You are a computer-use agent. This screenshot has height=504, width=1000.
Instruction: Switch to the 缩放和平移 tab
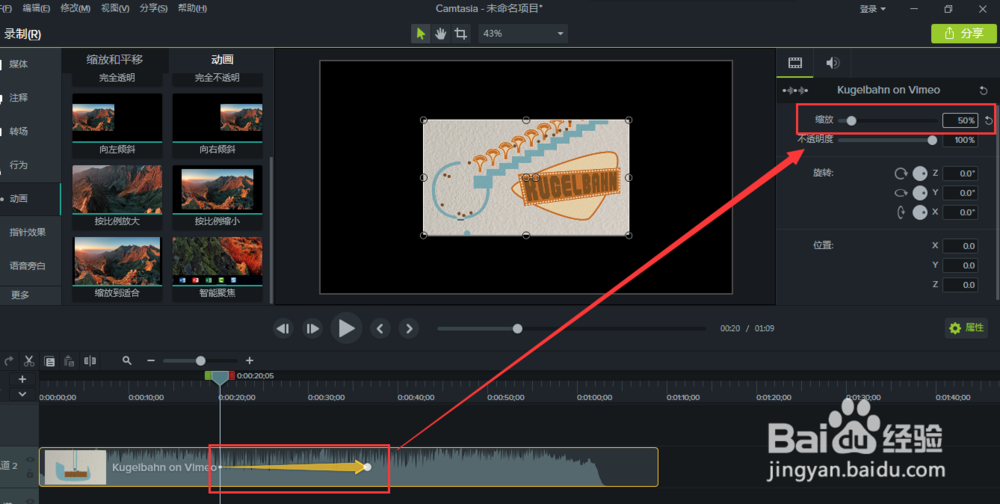[115, 59]
